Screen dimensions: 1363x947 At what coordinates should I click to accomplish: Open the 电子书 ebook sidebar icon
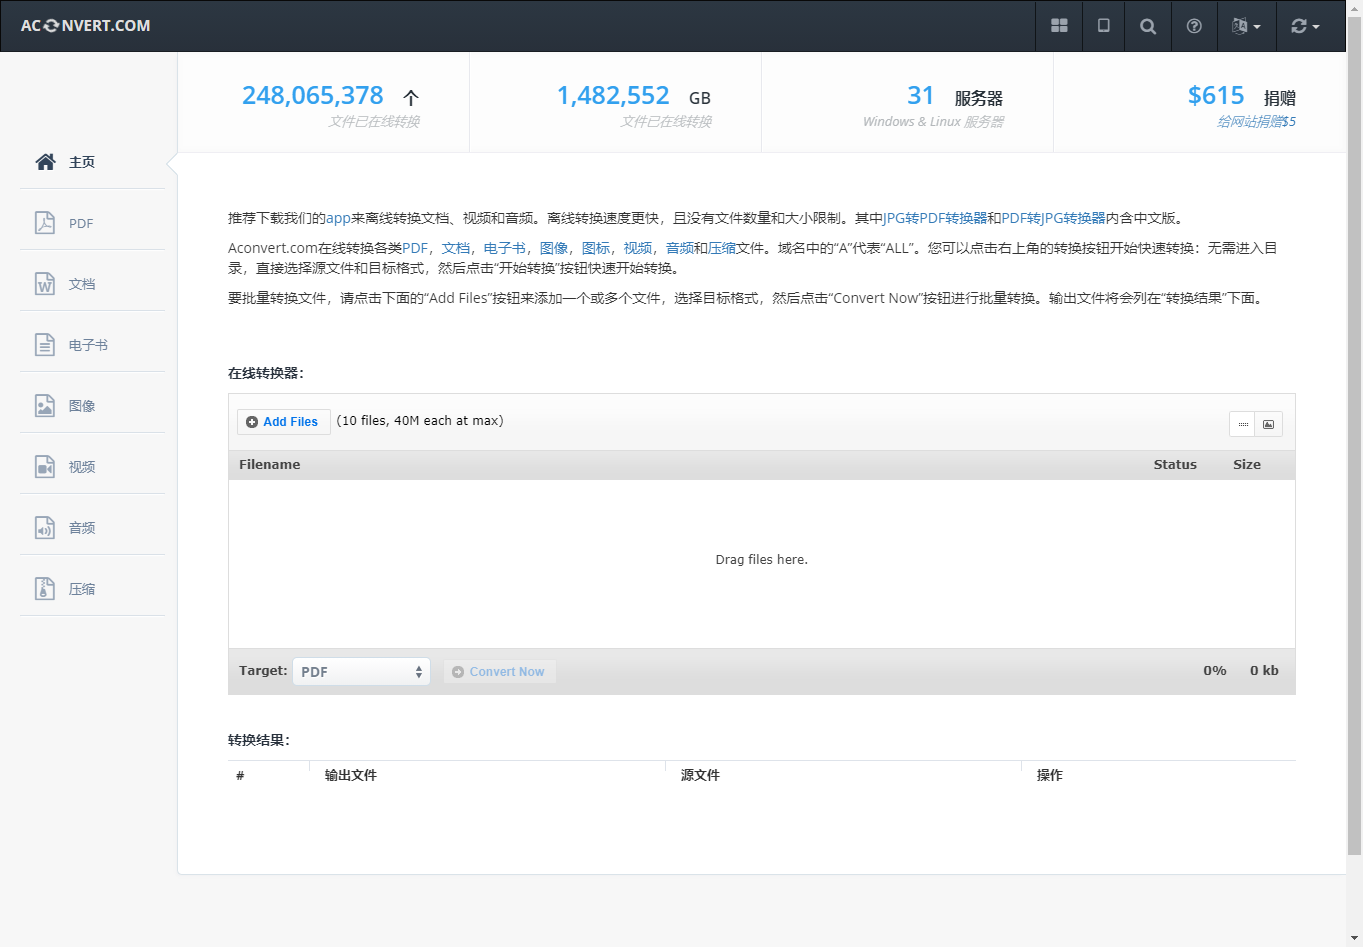[x=45, y=345]
